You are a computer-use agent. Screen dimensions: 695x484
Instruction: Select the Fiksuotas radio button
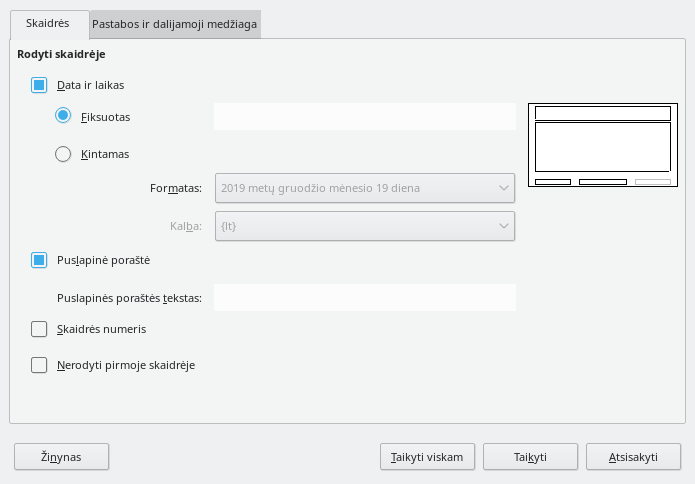(x=63, y=116)
